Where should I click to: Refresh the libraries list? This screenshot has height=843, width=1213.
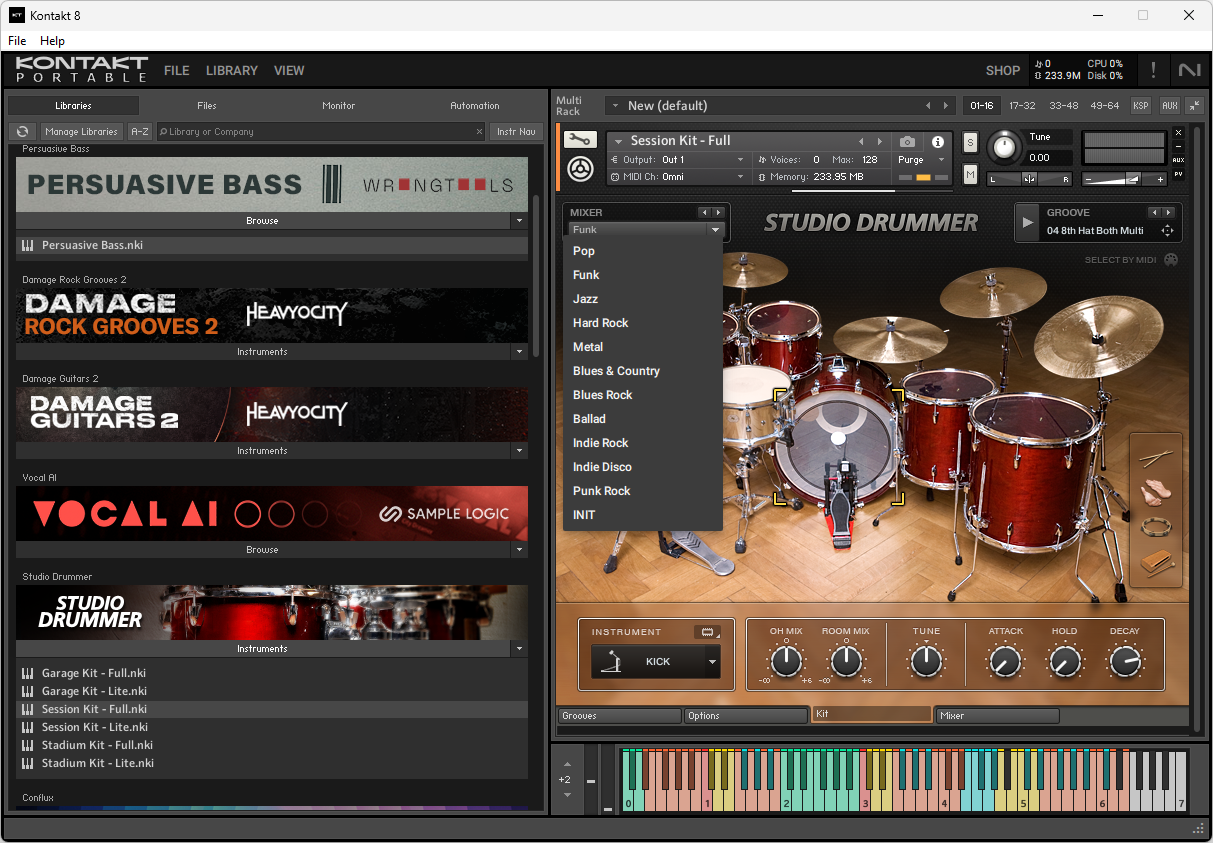coord(23,131)
